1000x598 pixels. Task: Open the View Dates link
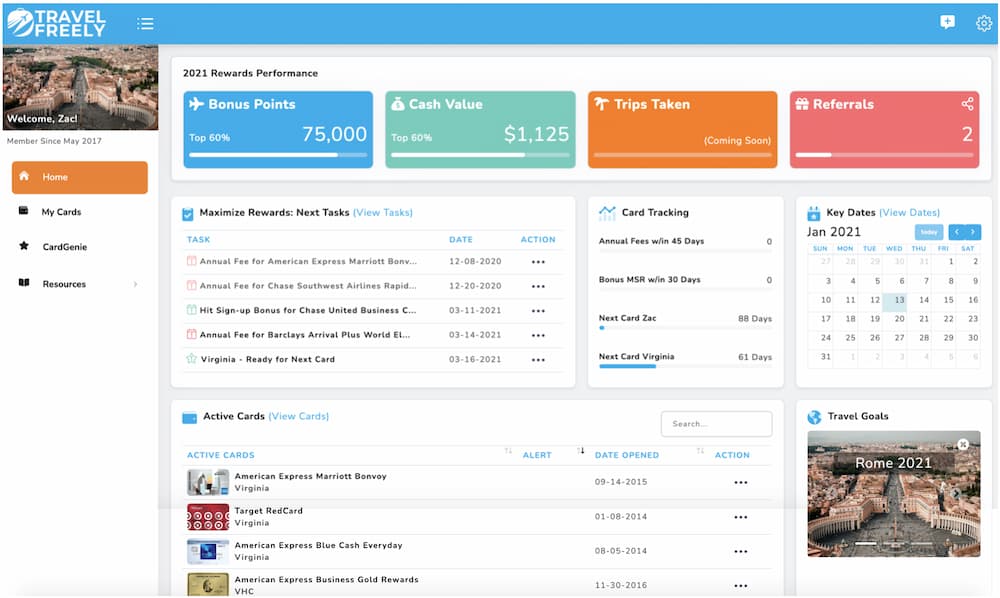pos(909,212)
